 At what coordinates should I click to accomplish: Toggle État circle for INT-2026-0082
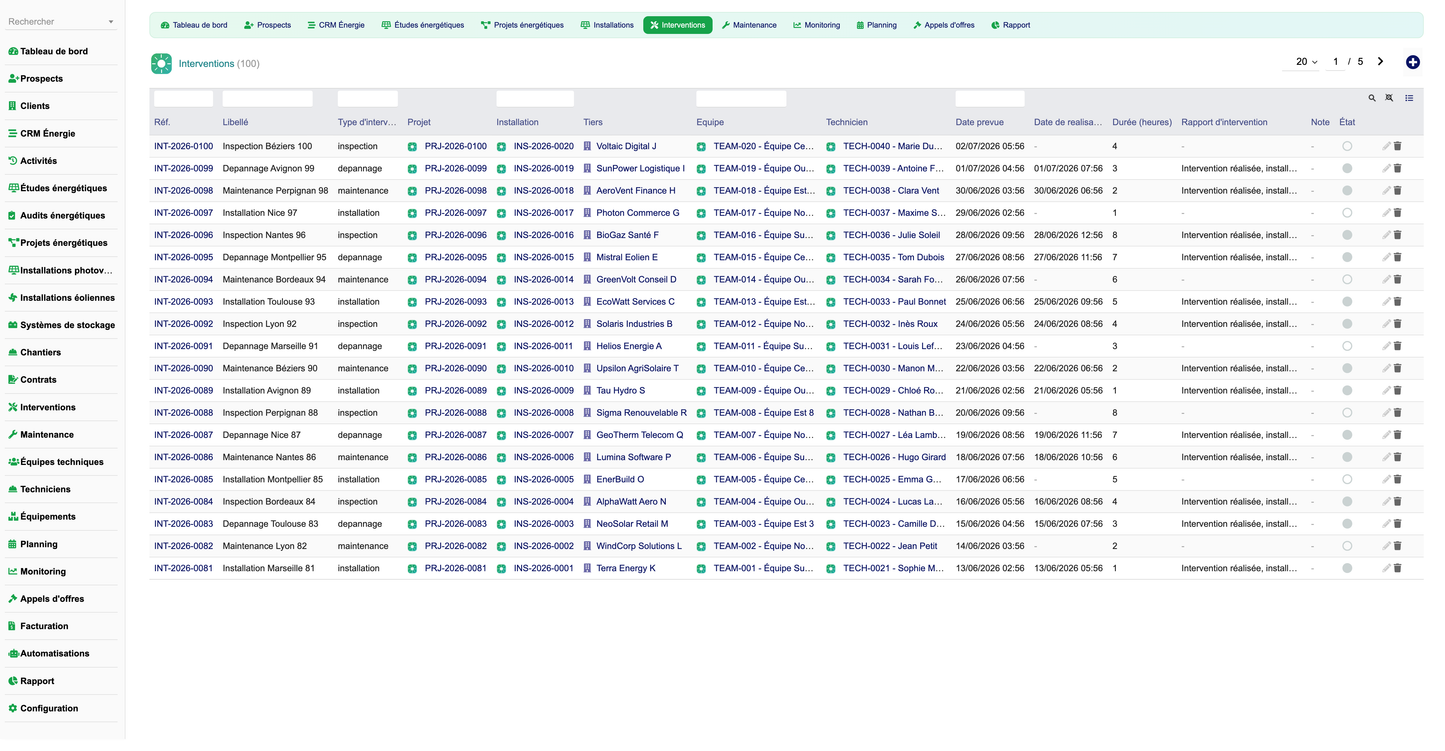[1347, 546]
